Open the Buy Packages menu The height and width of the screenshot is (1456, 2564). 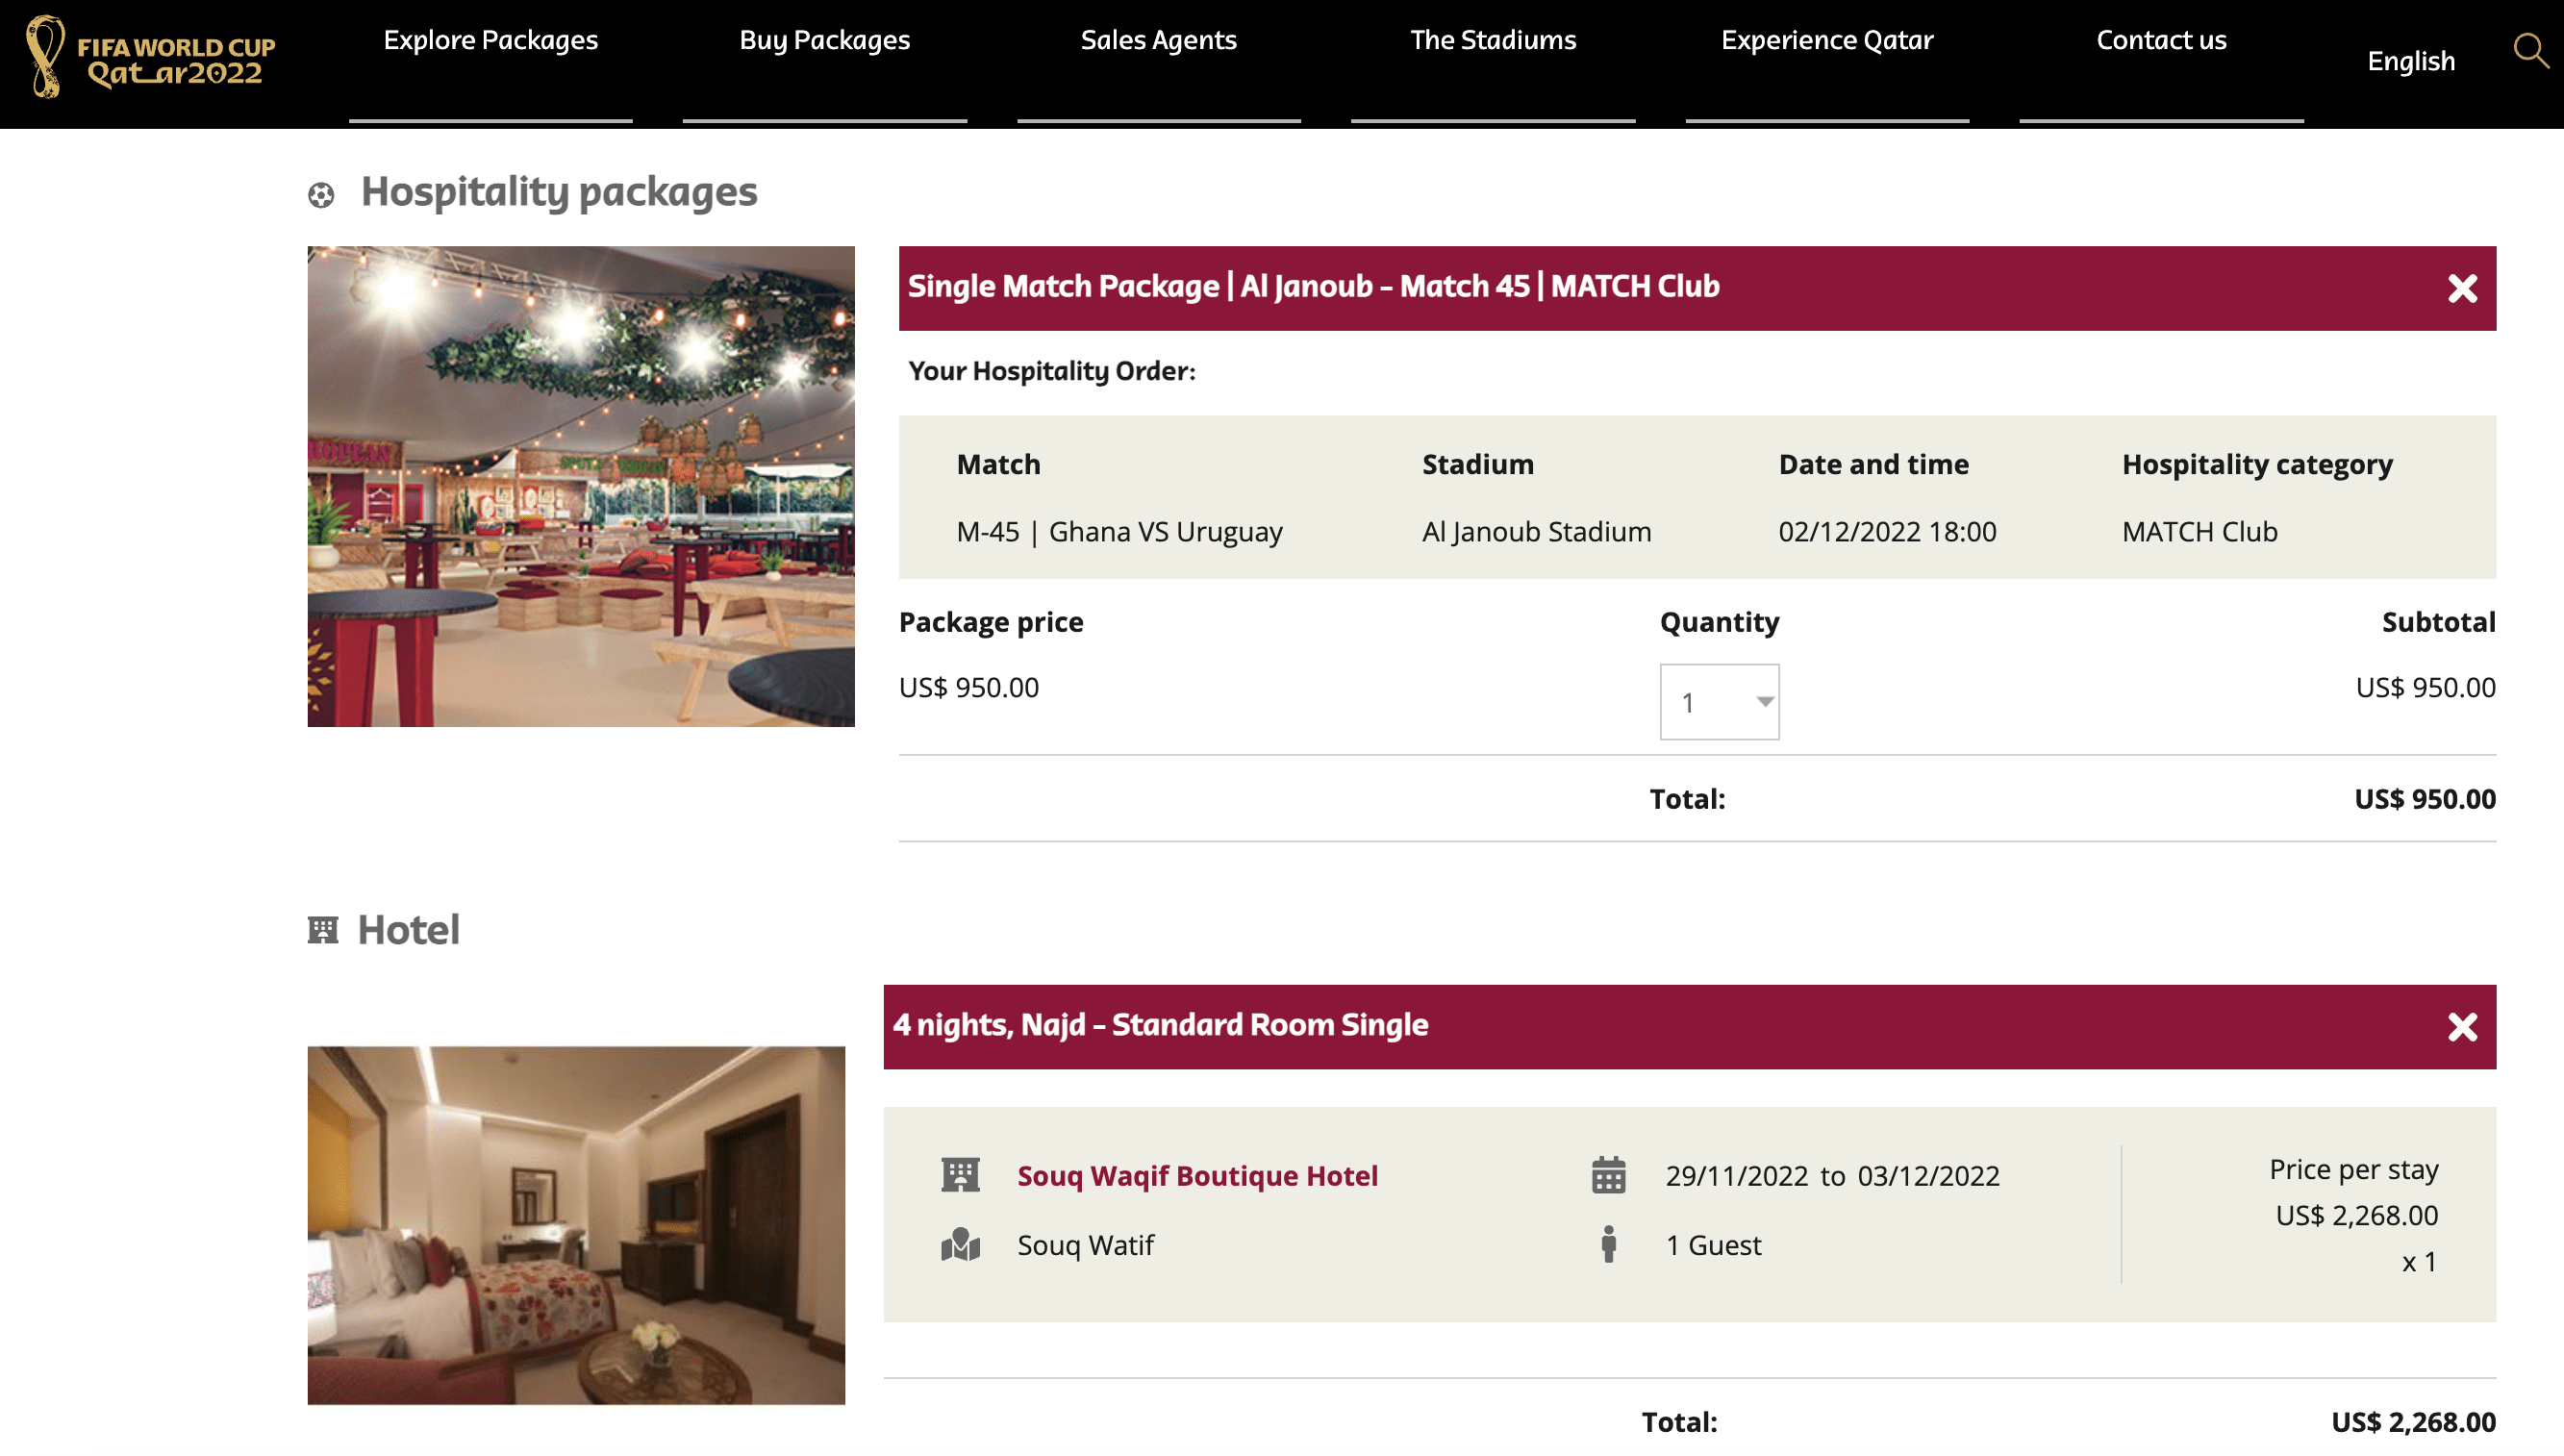(x=824, y=40)
